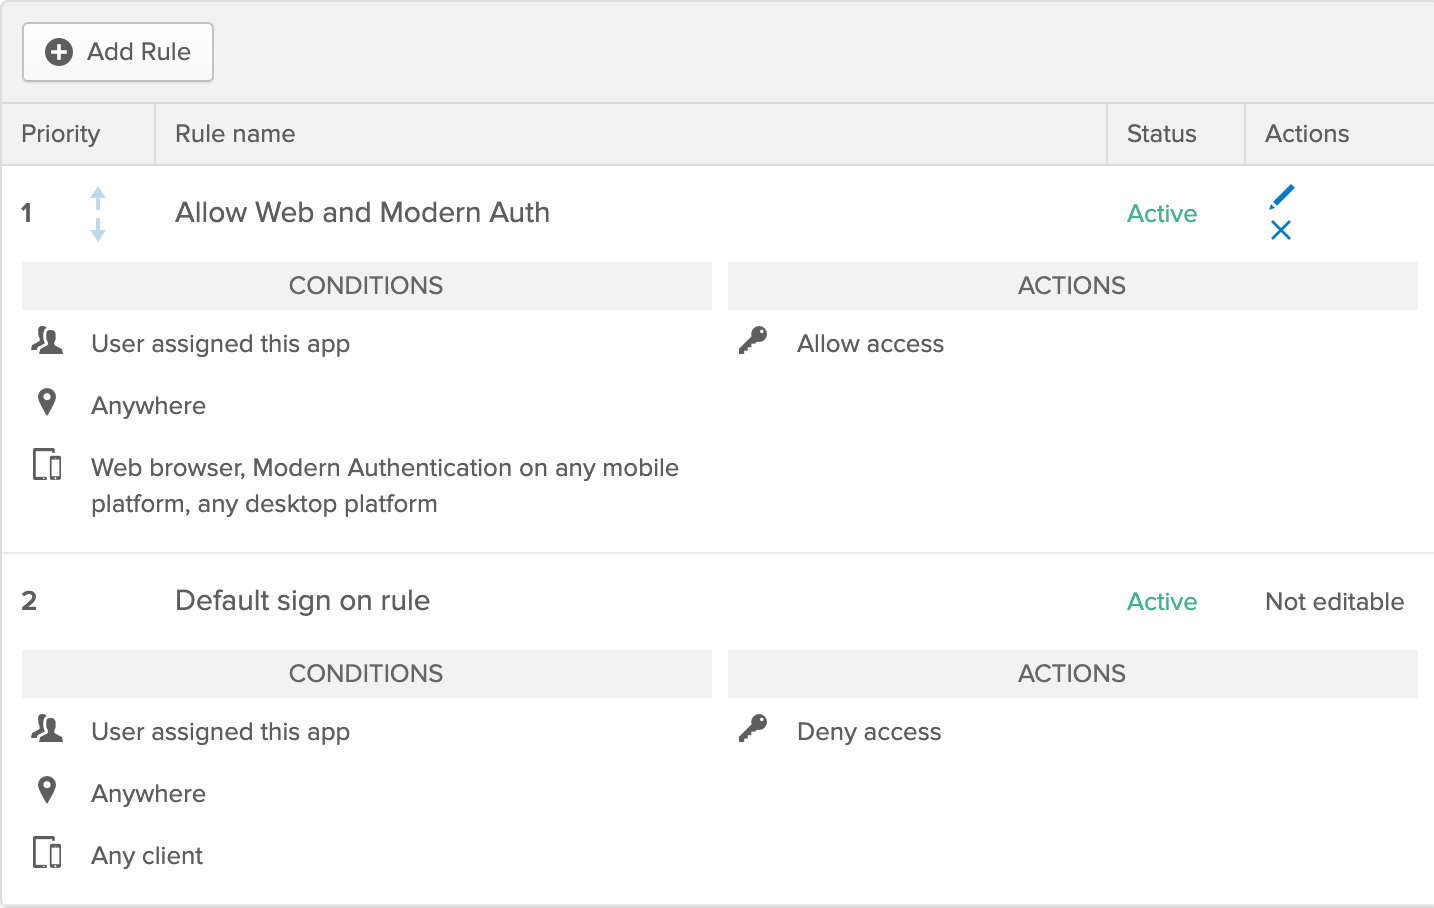Edit the Allow Web and Modern Auth rule
1434x908 pixels.
1281,196
